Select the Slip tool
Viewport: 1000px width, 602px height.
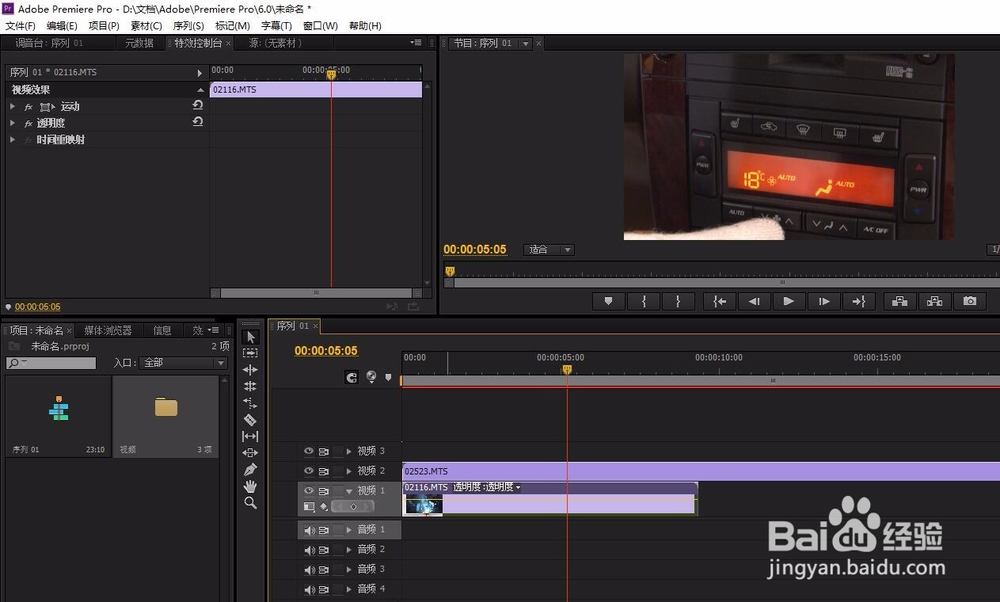pyautogui.click(x=250, y=436)
